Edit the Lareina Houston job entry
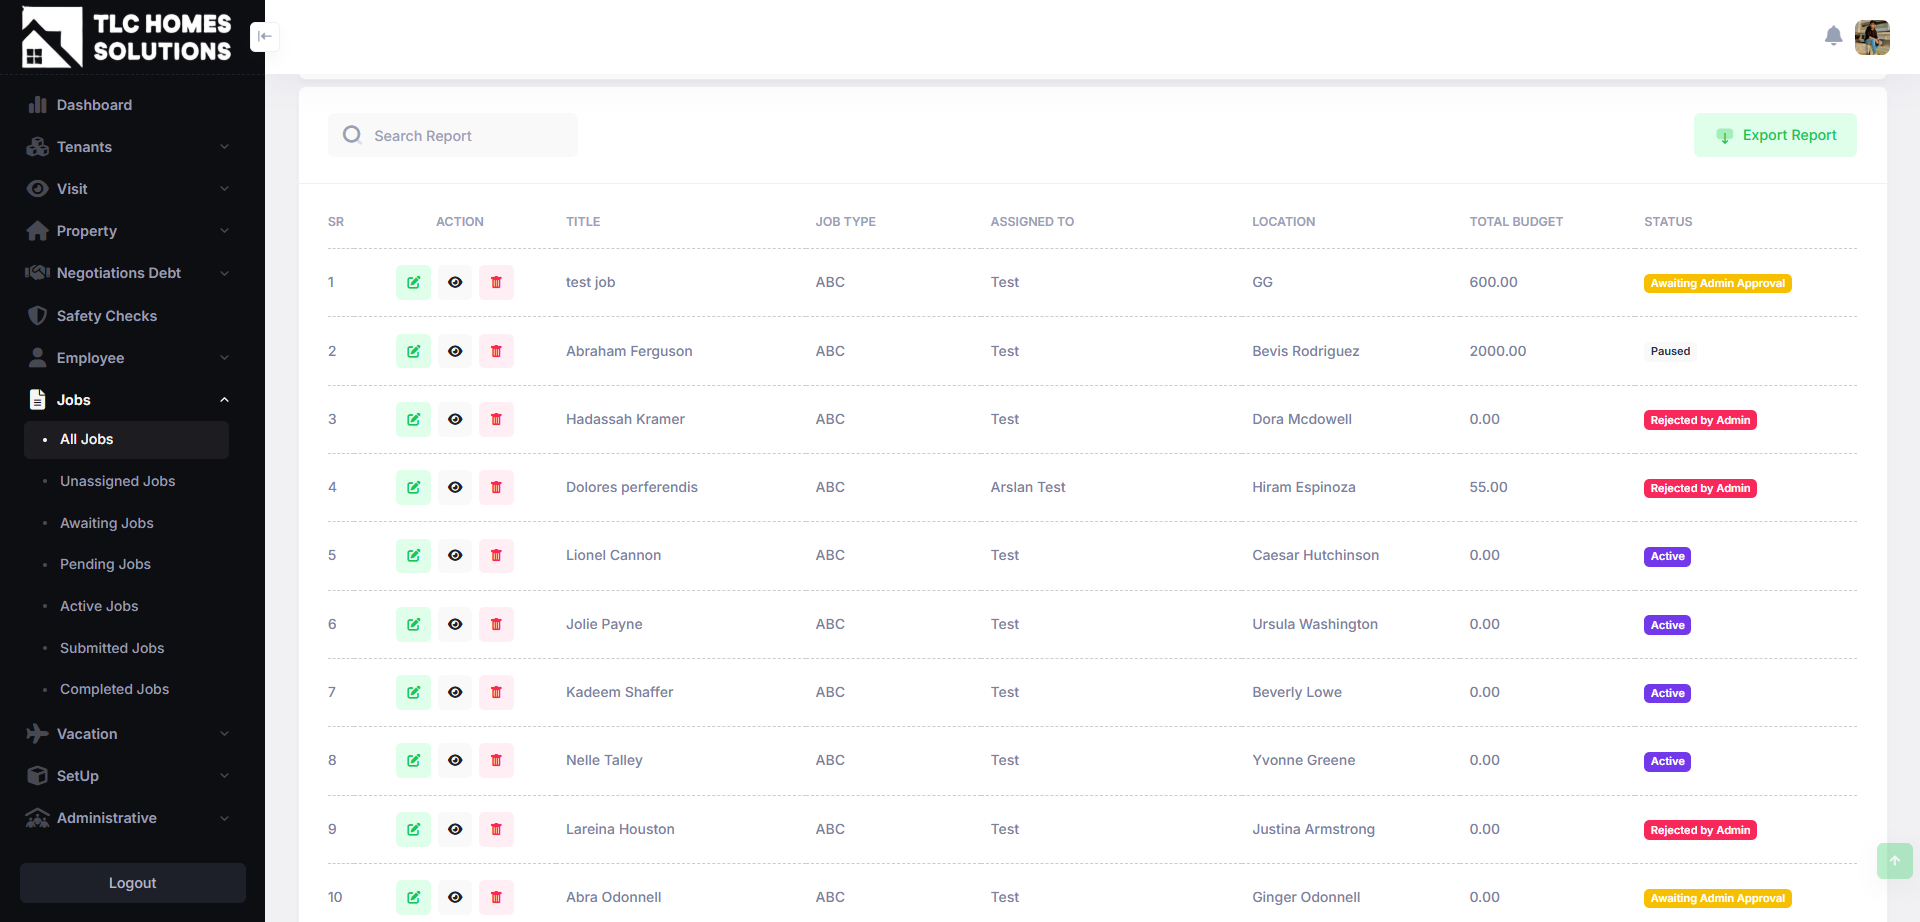This screenshot has height=922, width=1920. (x=413, y=829)
